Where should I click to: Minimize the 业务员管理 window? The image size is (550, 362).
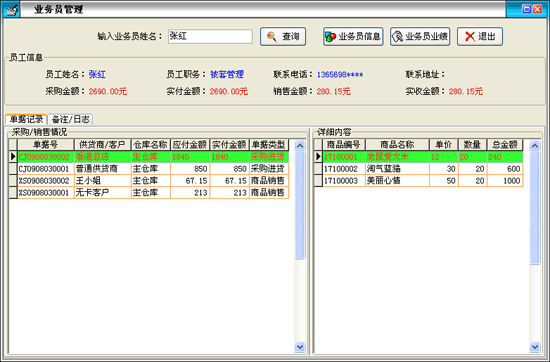point(526,9)
